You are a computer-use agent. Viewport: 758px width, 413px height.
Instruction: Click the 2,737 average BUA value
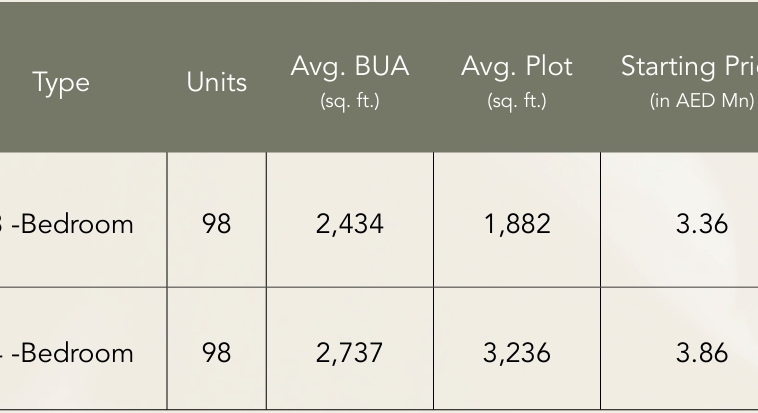349,353
